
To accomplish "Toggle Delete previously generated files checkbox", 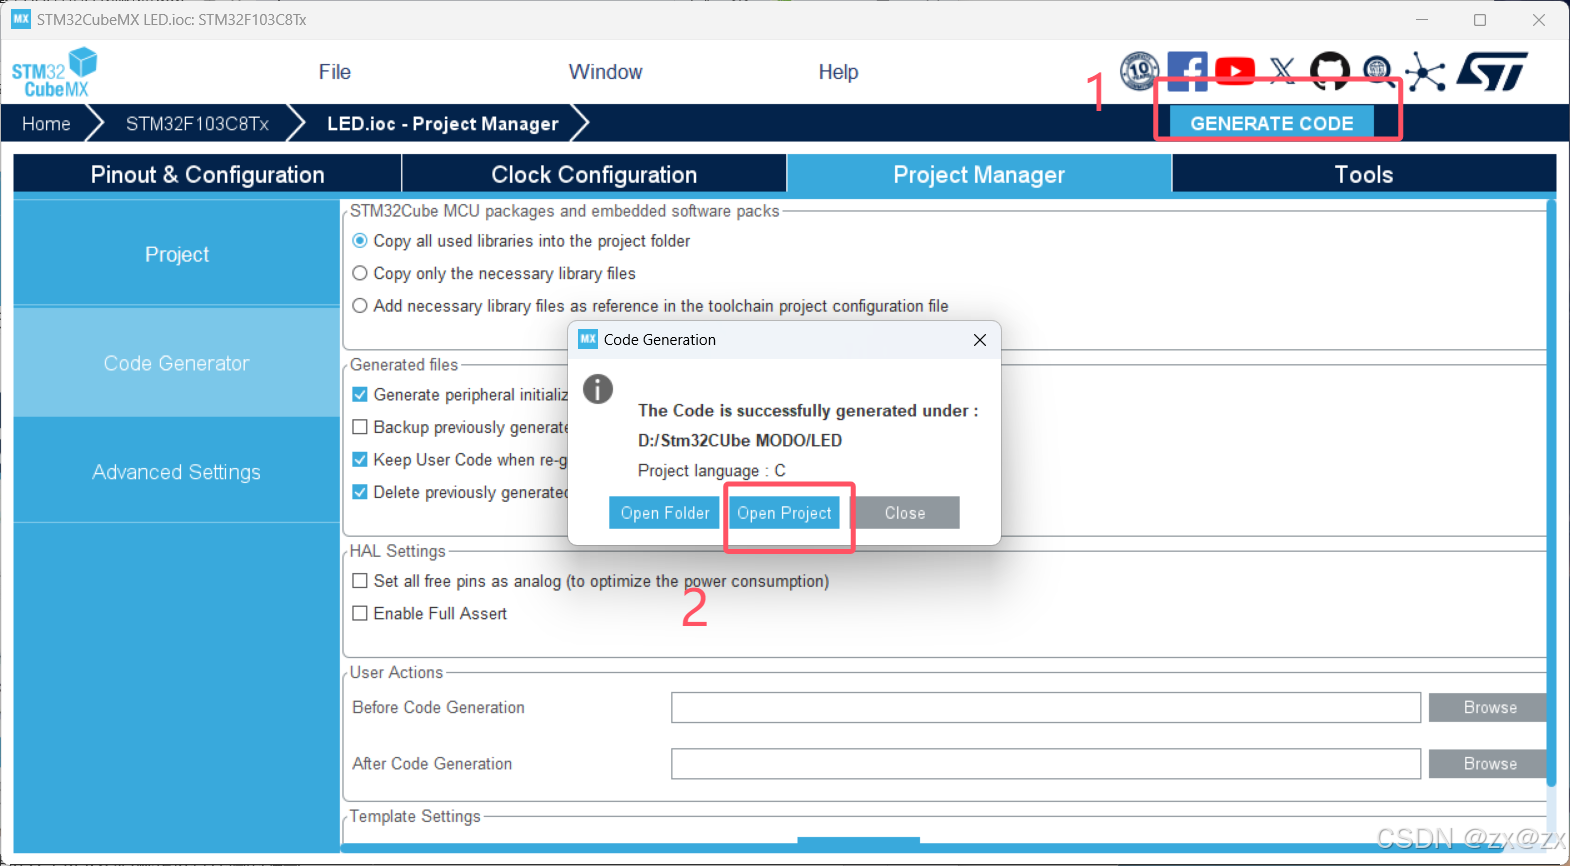I will (360, 492).
